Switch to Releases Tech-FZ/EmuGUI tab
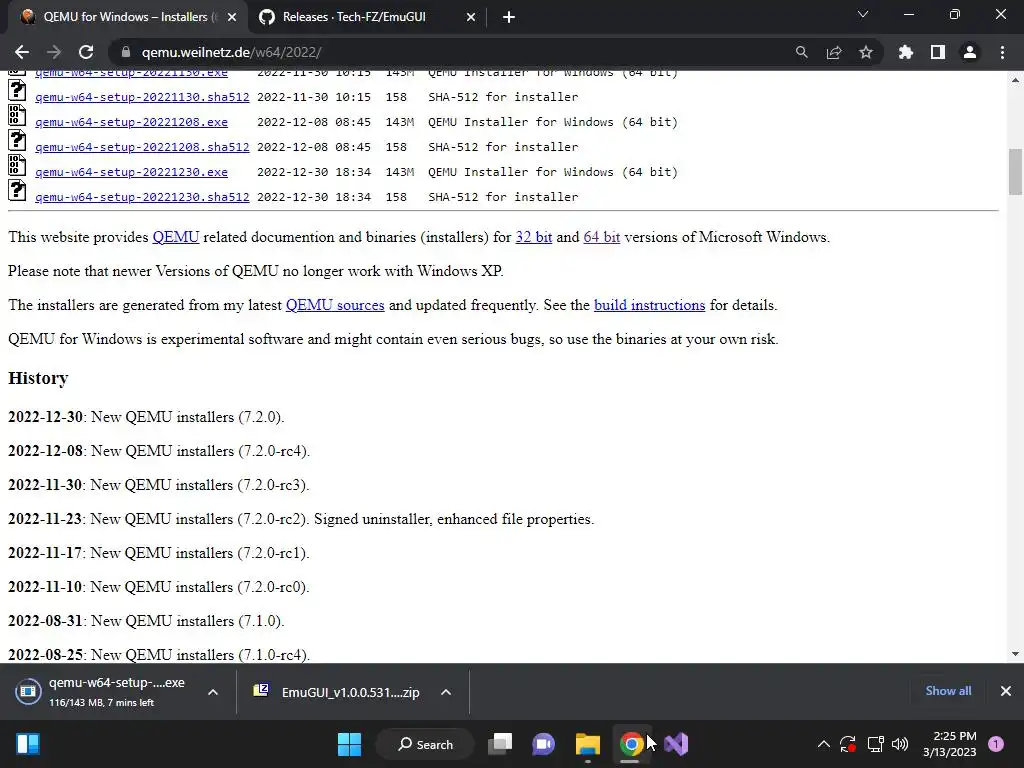The height and width of the screenshot is (768, 1024). [x=366, y=18]
